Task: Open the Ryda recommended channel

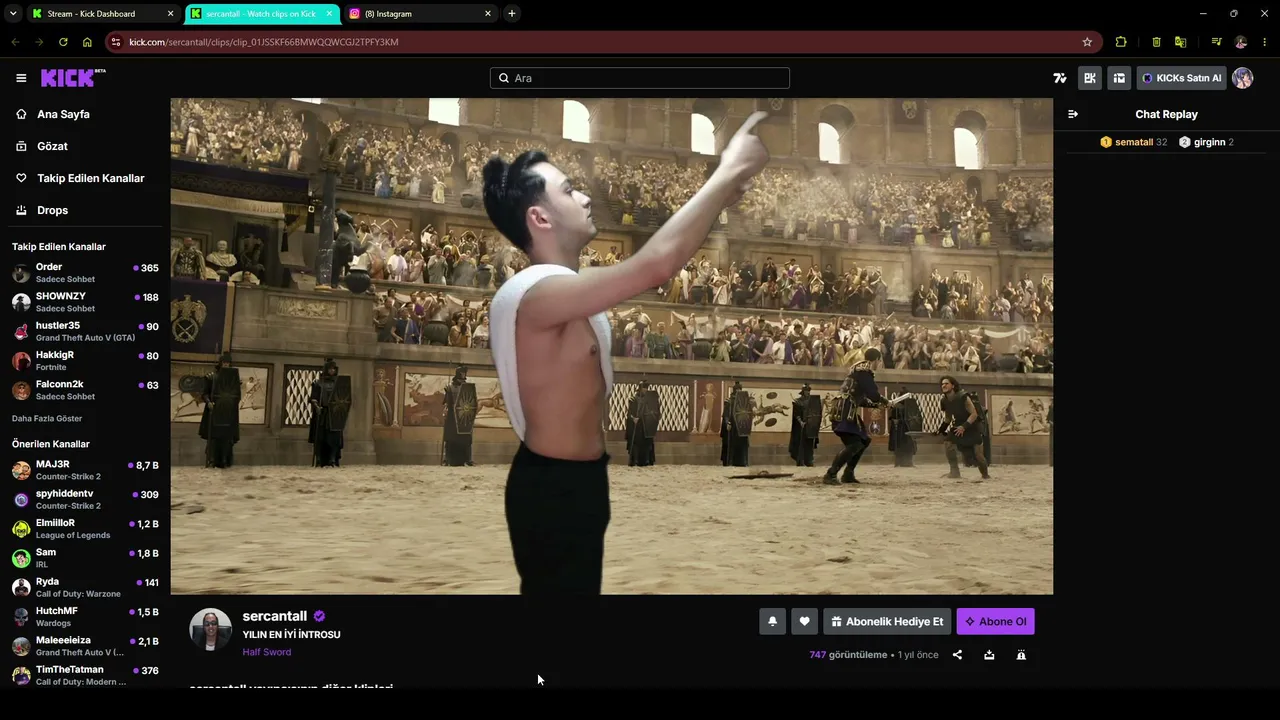Action: pyautogui.click(x=85, y=587)
